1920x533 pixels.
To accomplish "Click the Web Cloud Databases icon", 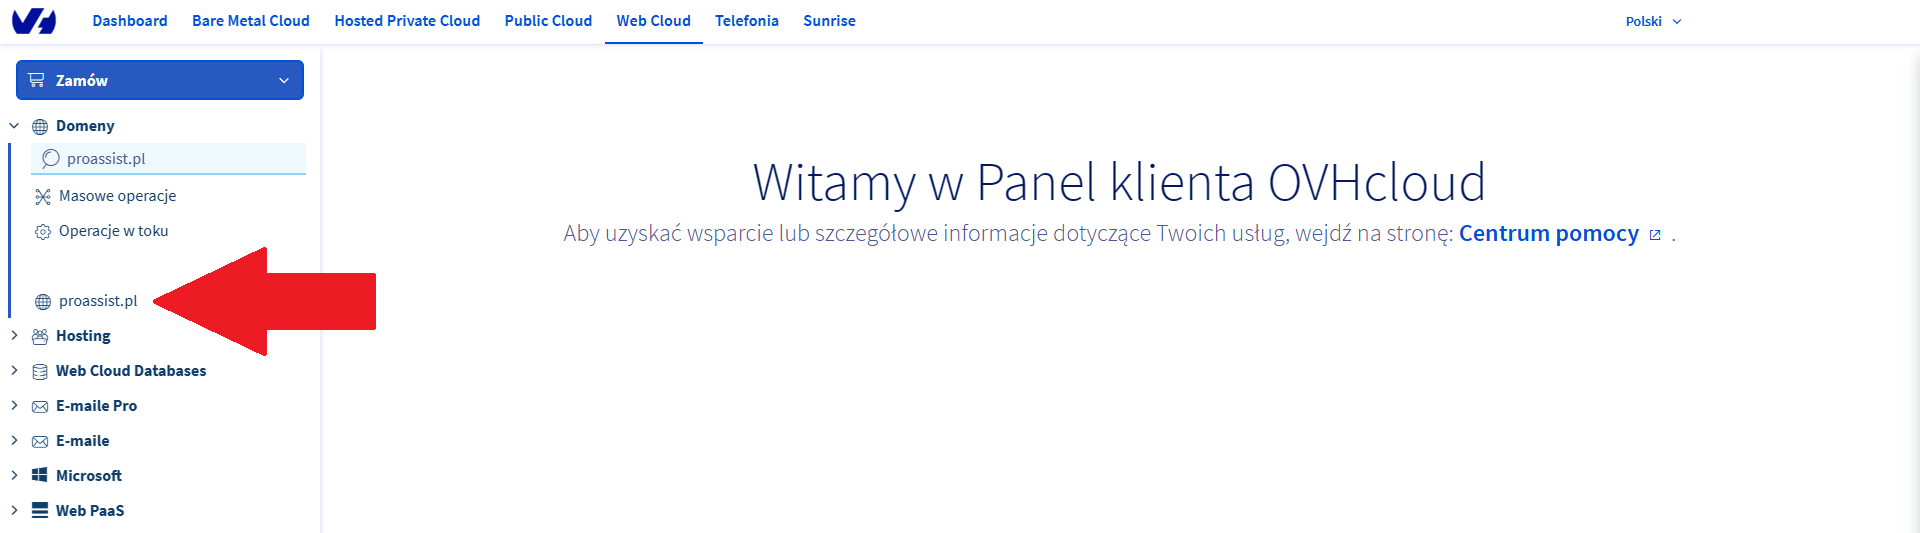I will point(40,371).
